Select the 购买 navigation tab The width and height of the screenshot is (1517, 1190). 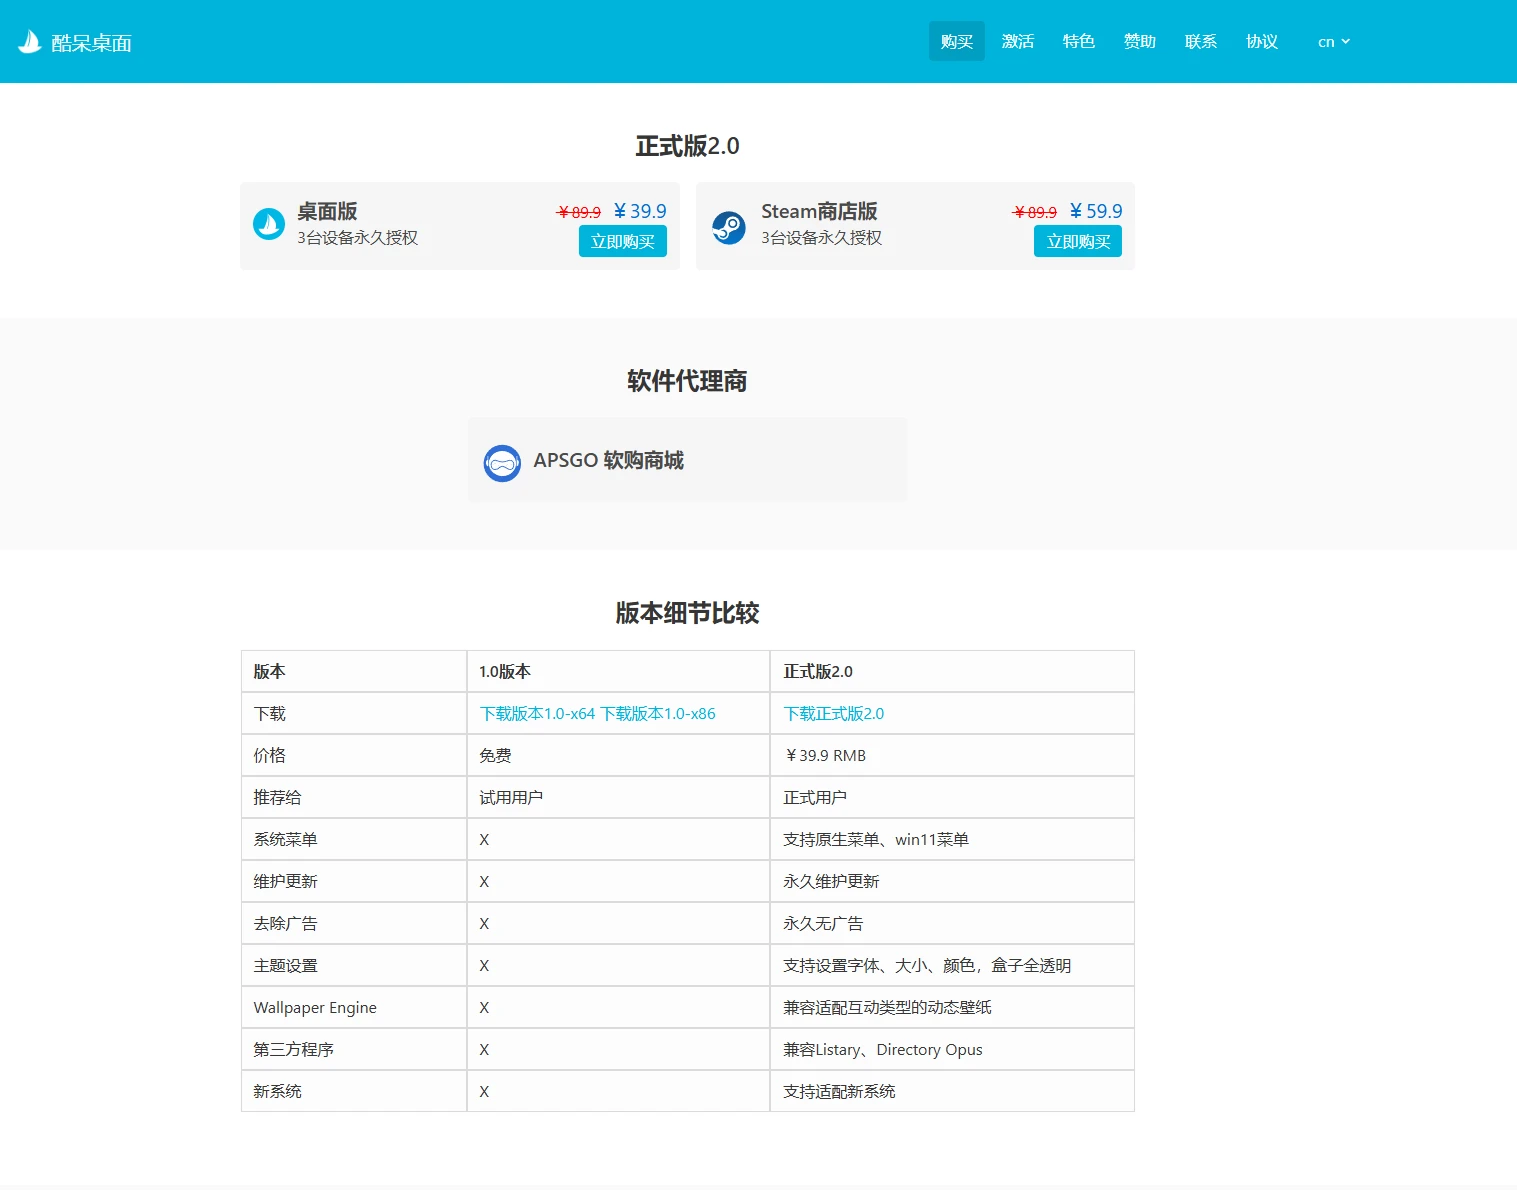coord(956,41)
